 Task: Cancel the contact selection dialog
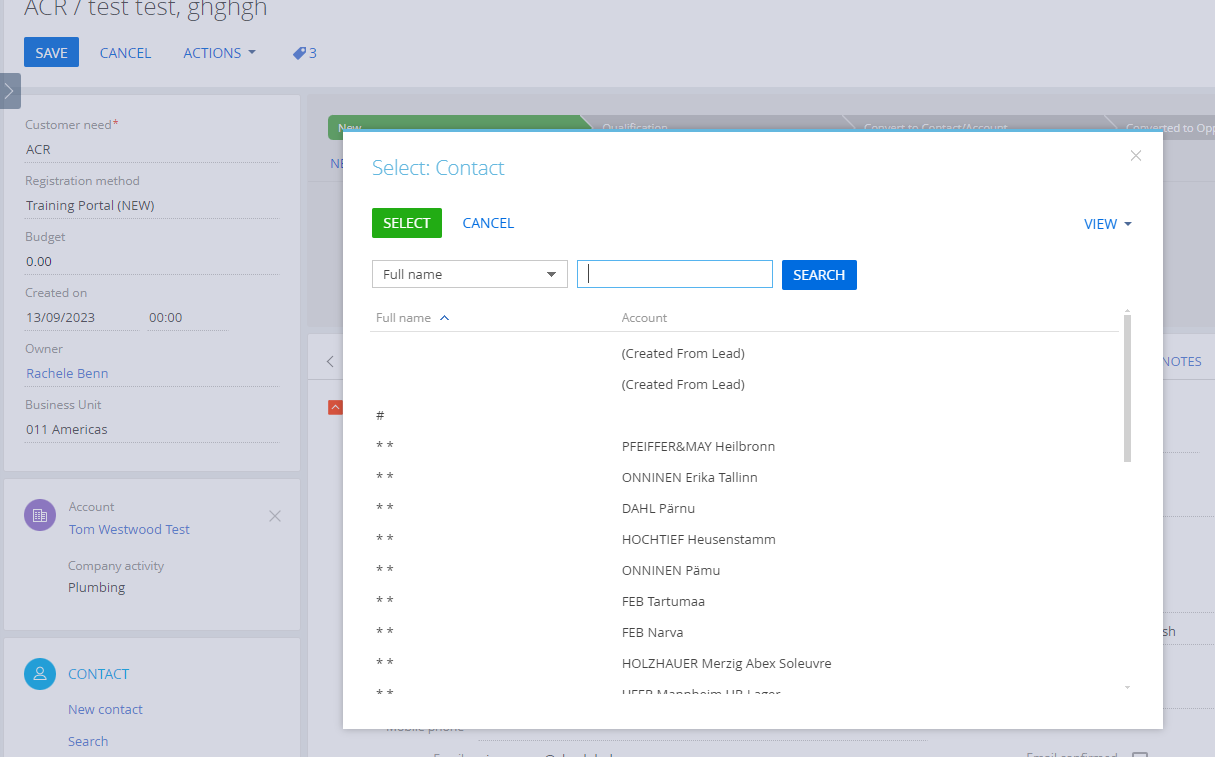pos(488,223)
